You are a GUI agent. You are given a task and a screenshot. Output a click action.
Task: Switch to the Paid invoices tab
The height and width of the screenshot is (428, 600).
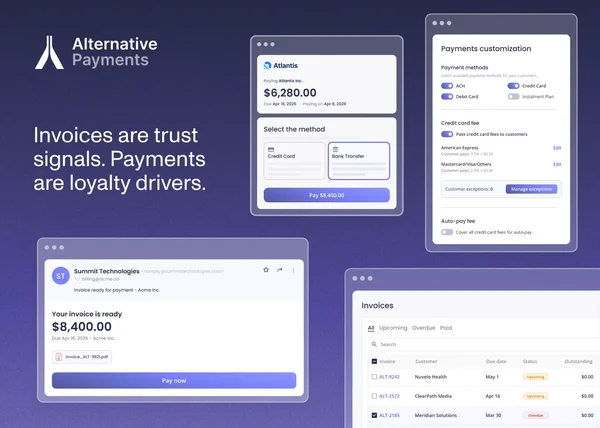point(446,328)
